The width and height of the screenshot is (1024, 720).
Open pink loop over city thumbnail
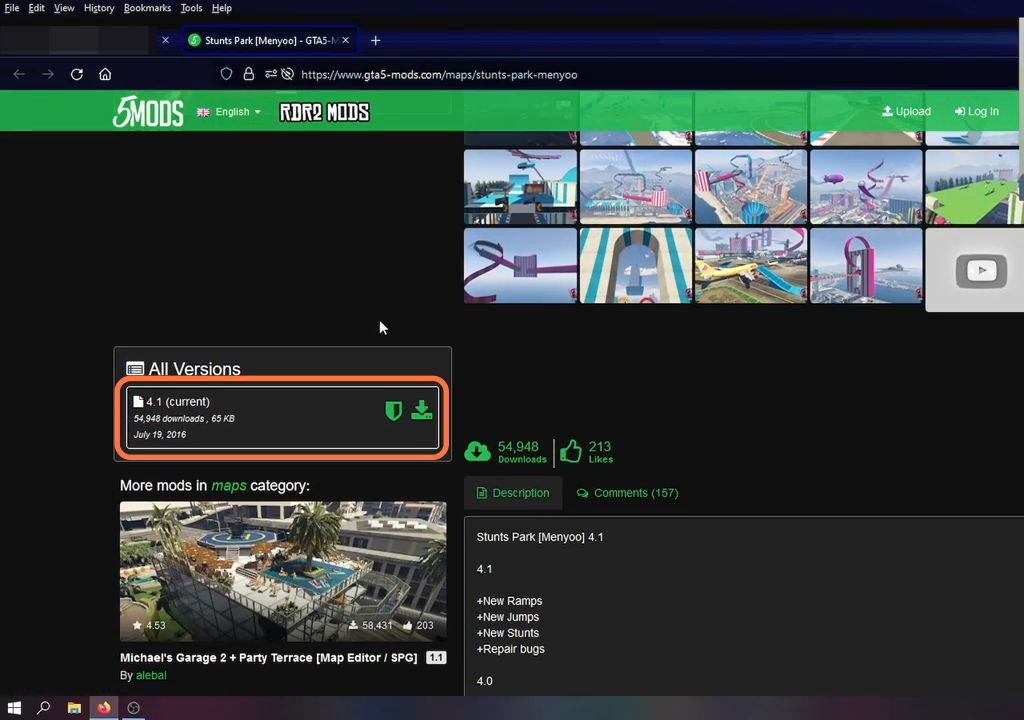pyautogui.click(x=866, y=265)
